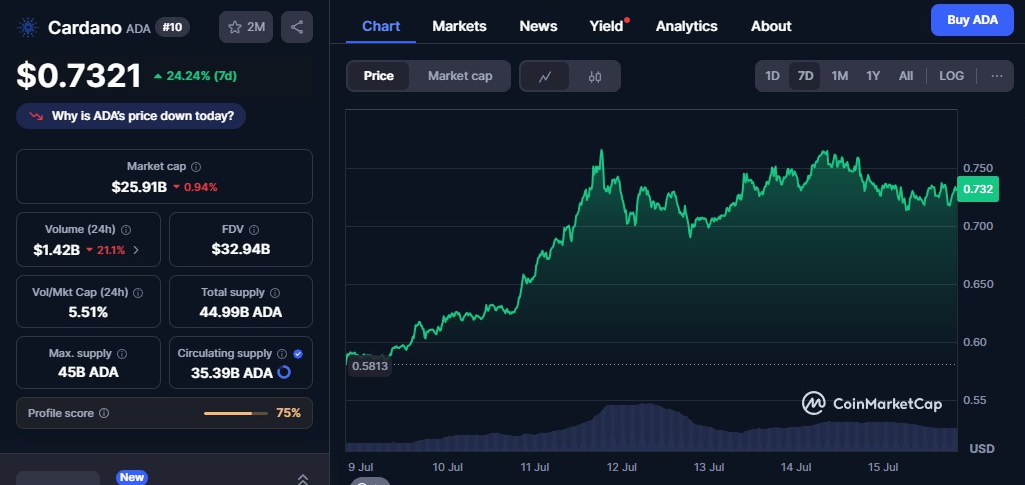Click the 75% profile score value
Image resolution: width=1025 pixels, height=485 pixels.
click(288, 413)
